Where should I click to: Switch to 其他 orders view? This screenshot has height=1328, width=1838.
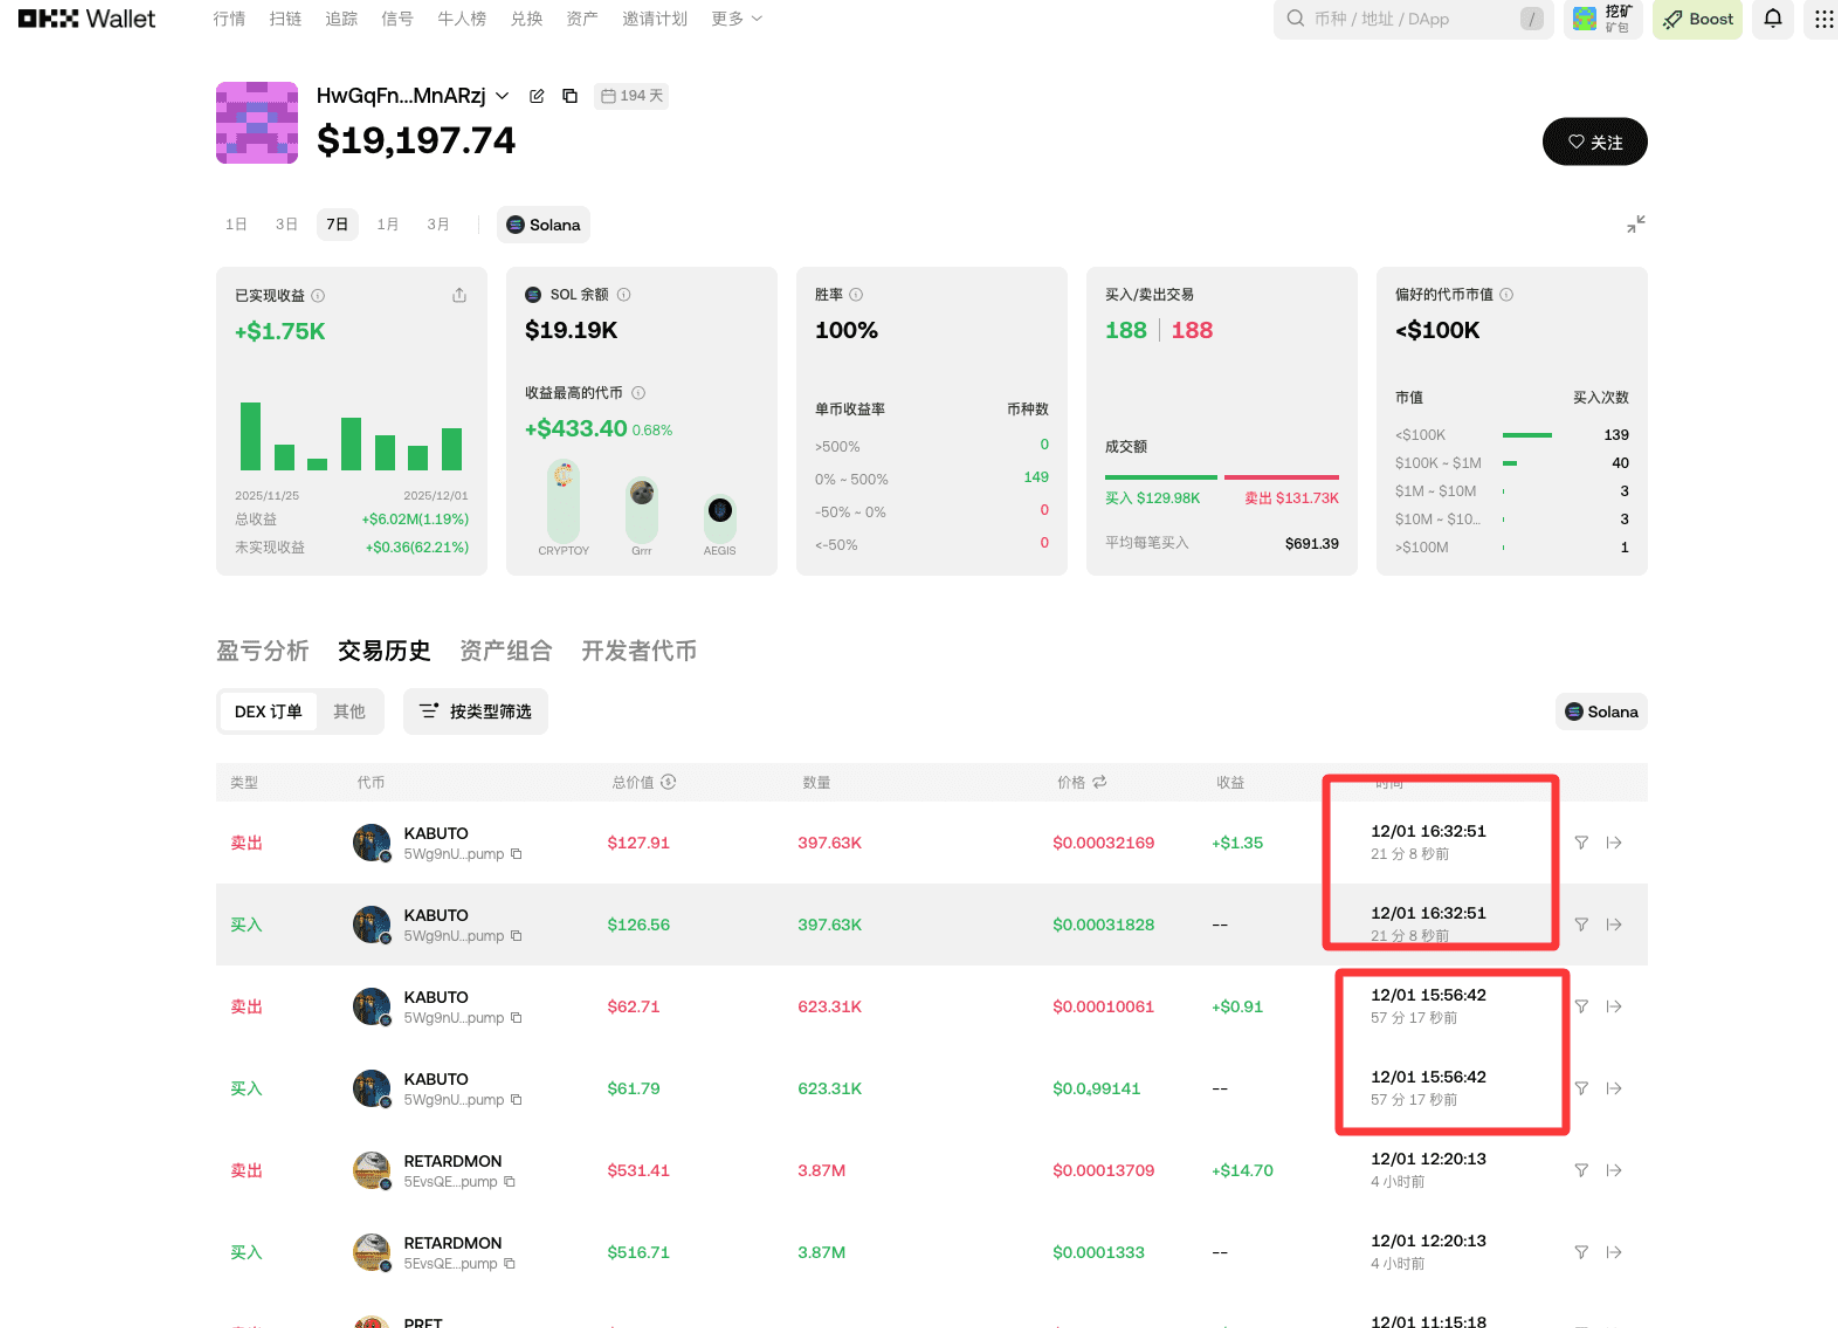click(x=349, y=712)
